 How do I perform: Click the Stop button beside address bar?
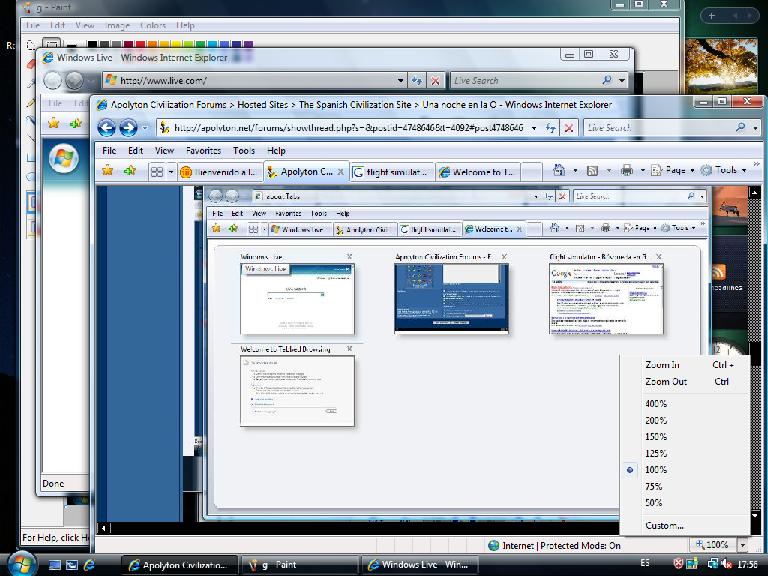pyautogui.click(x=568, y=128)
